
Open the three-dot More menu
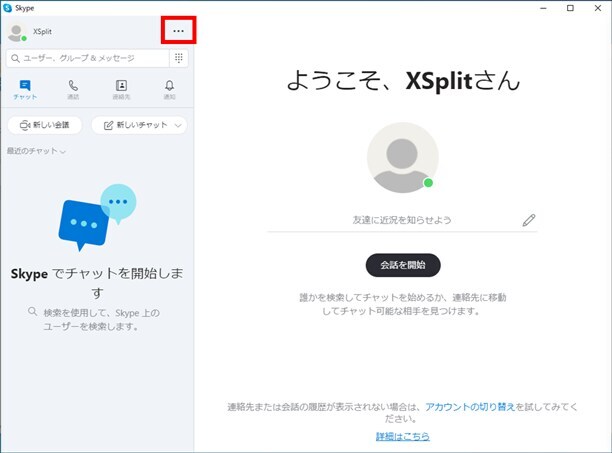(178, 31)
